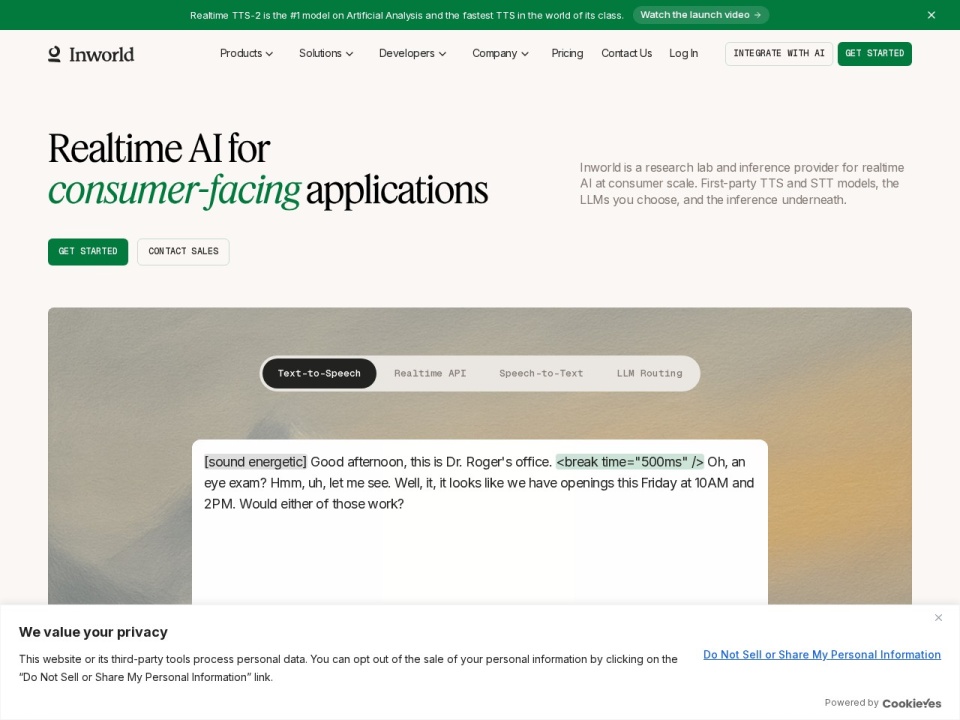Click the break time="500ms" tag
The width and height of the screenshot is (960, 720).
[629, 462]
